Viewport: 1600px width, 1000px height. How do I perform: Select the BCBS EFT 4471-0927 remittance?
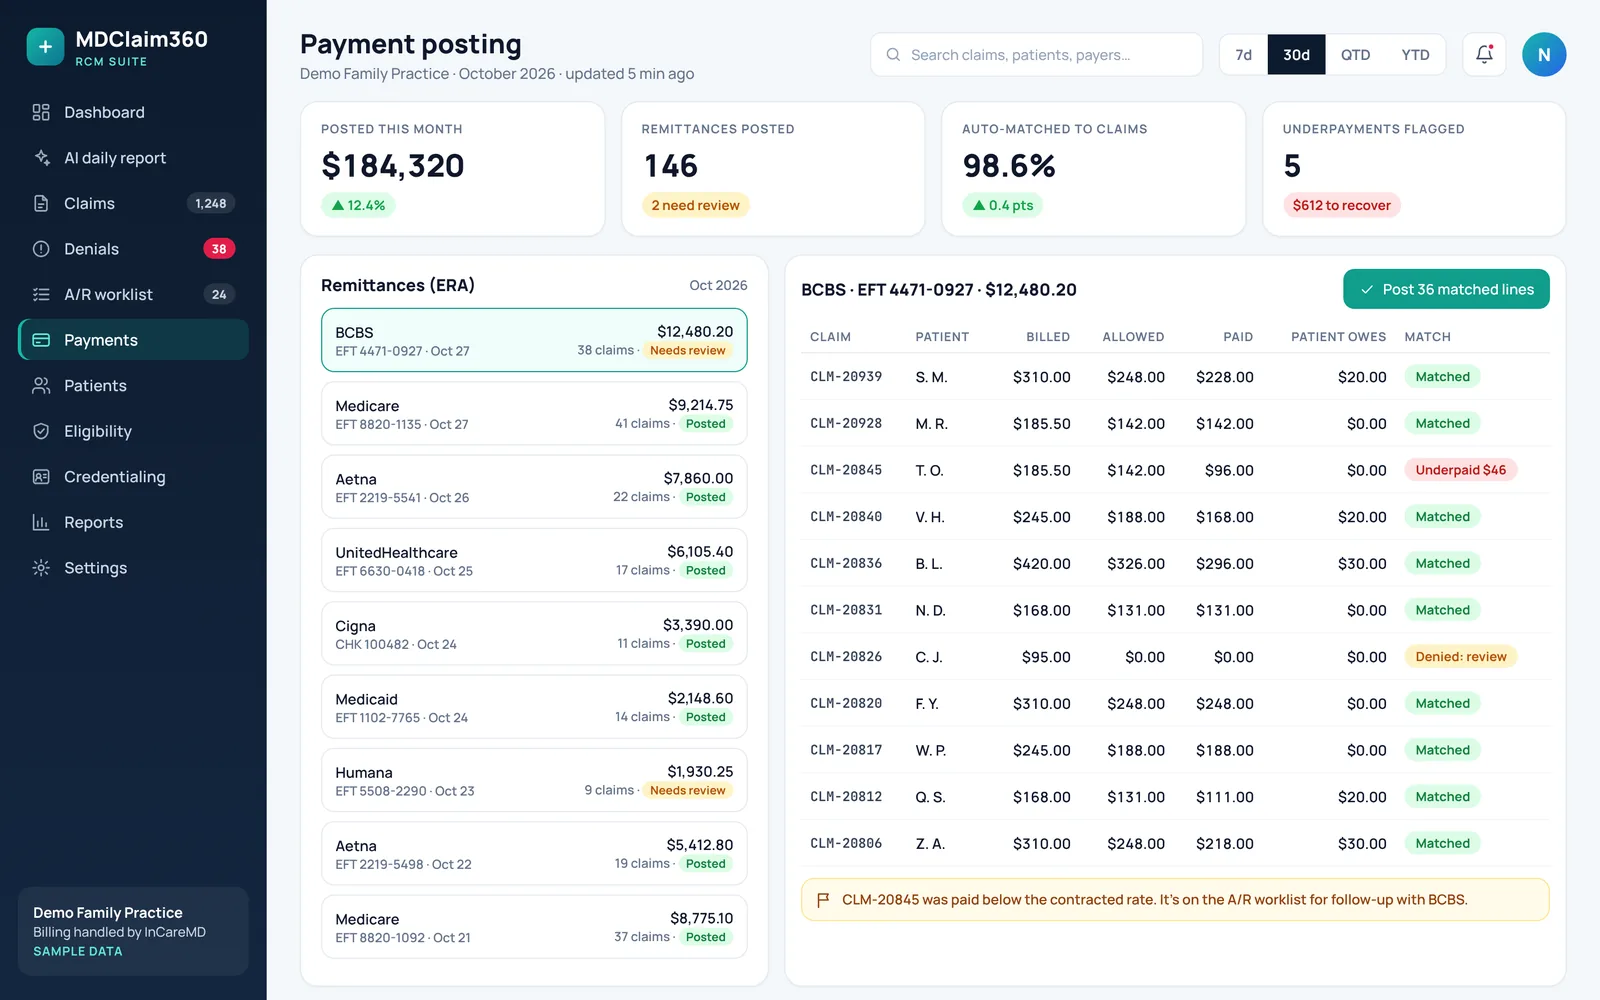534,340
